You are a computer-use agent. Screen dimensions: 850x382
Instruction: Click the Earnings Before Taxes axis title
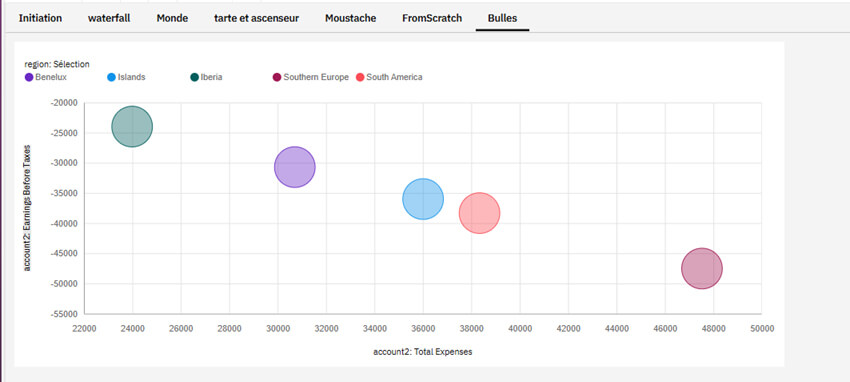(x=27, y=208)
